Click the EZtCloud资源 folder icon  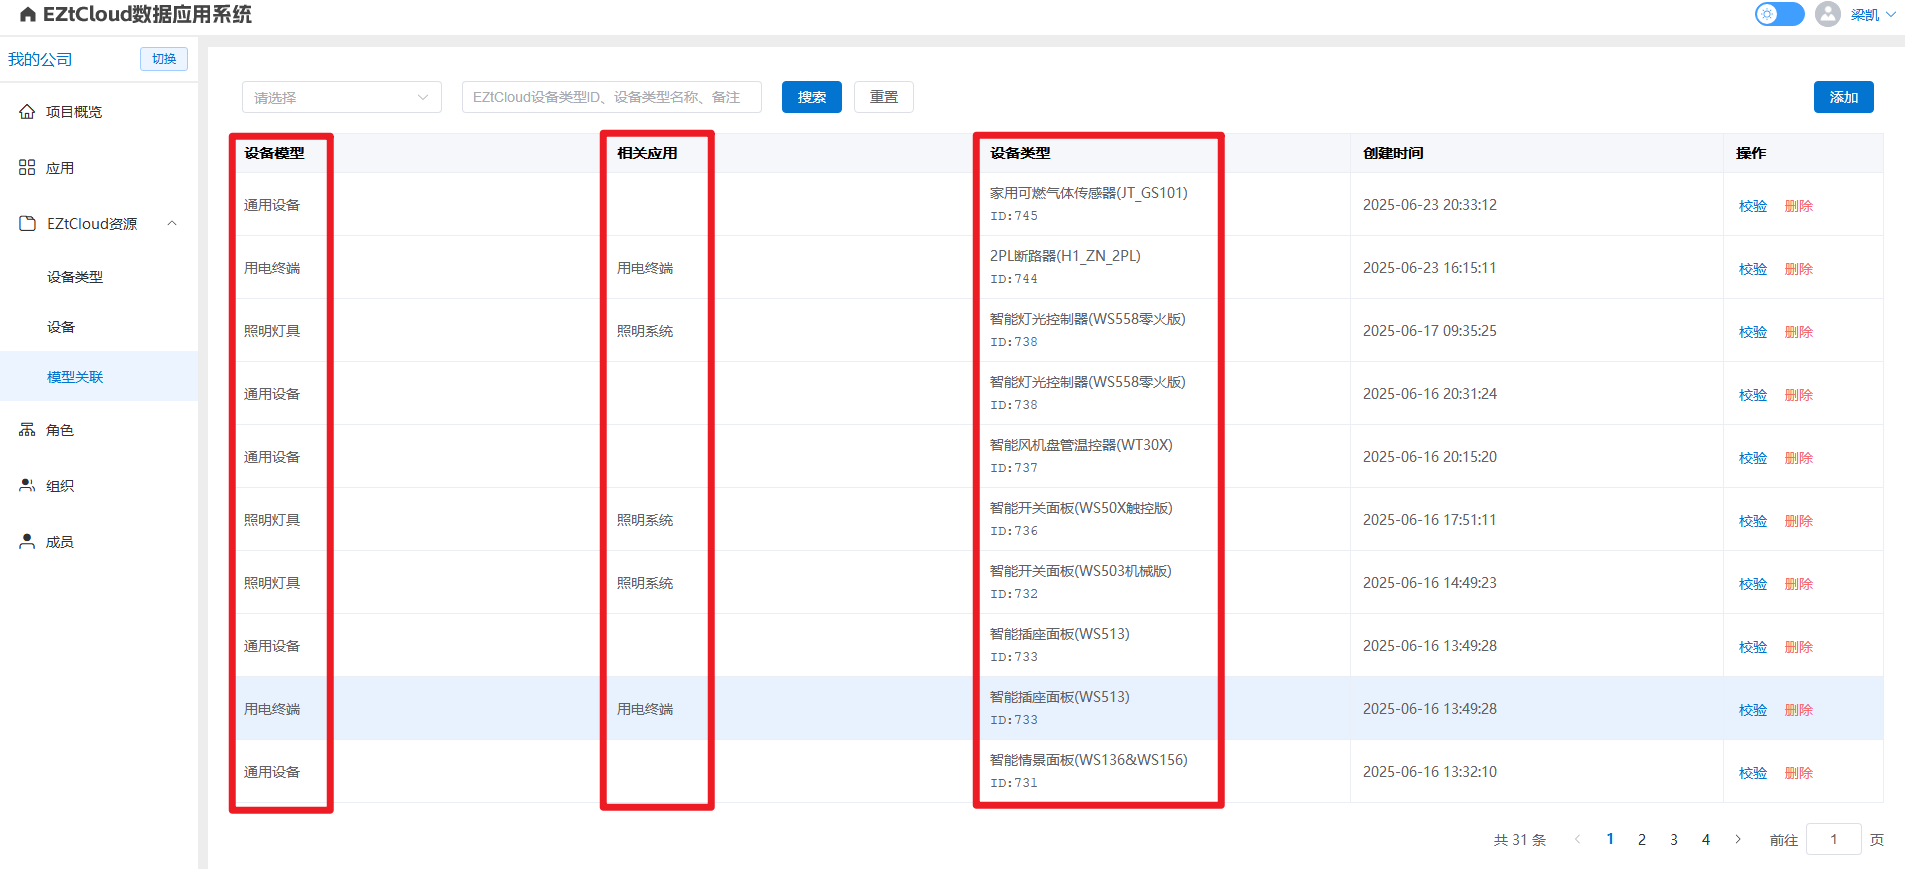27,224
